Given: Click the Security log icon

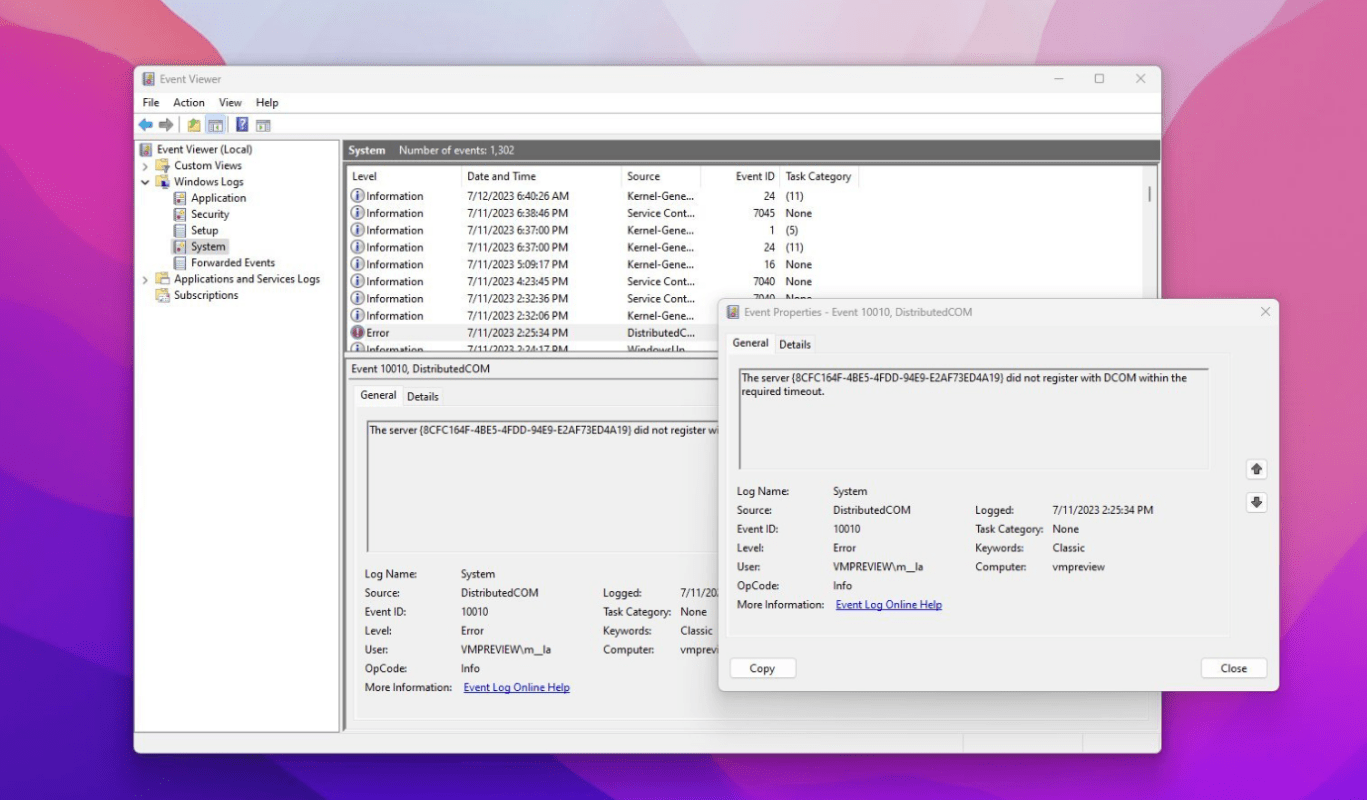Looking at the screenshot, I should coord(180,214).
